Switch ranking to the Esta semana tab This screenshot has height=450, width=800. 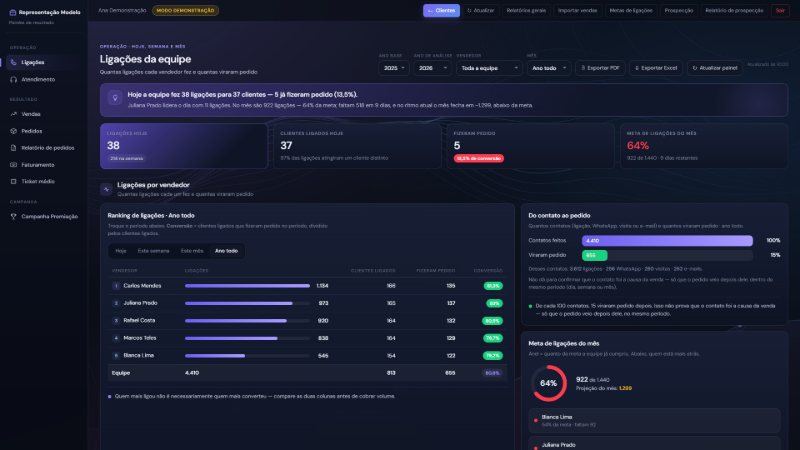[153, 251]
